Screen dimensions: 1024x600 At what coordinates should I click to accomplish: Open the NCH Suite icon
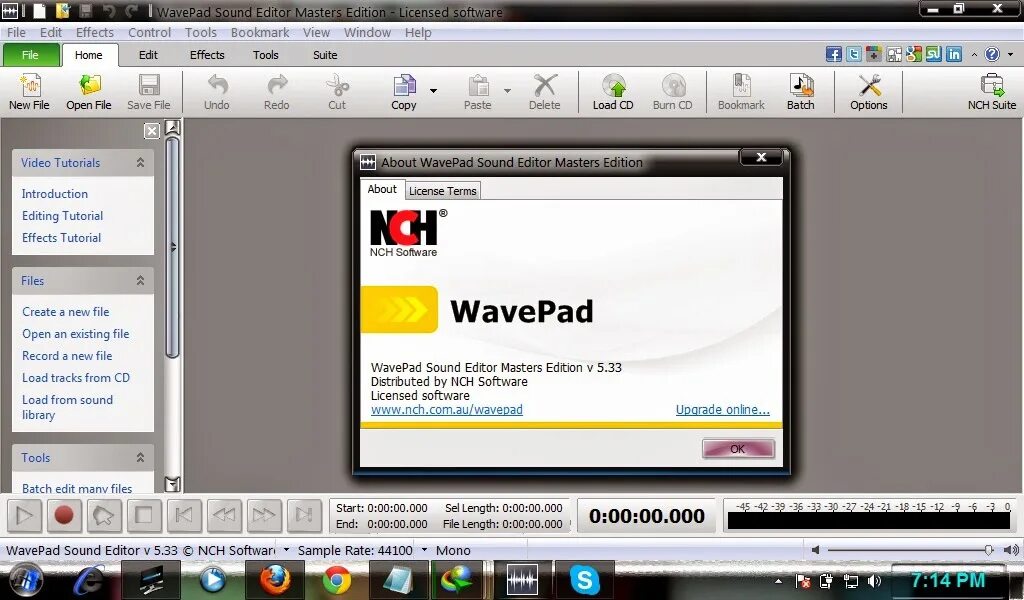coord(992,86)
